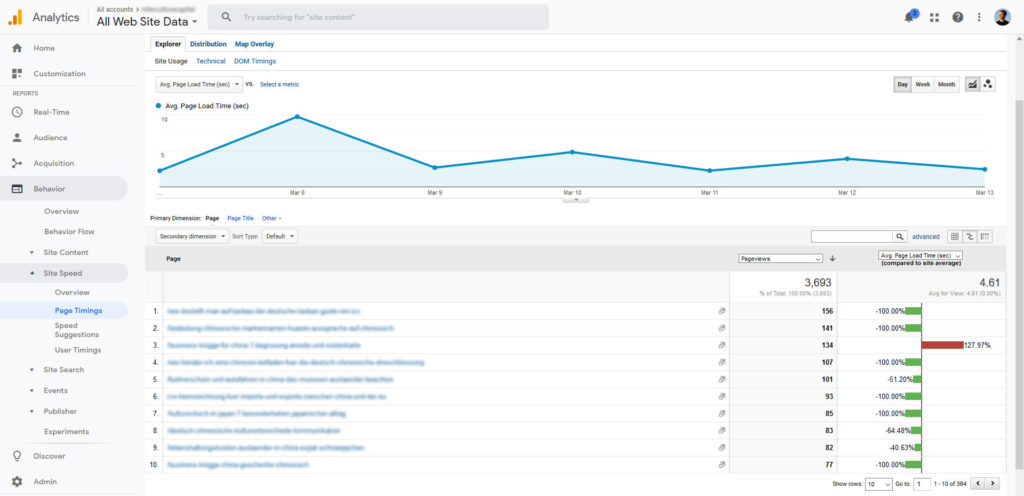Select Day time granularity

click(x=903, y=84)
